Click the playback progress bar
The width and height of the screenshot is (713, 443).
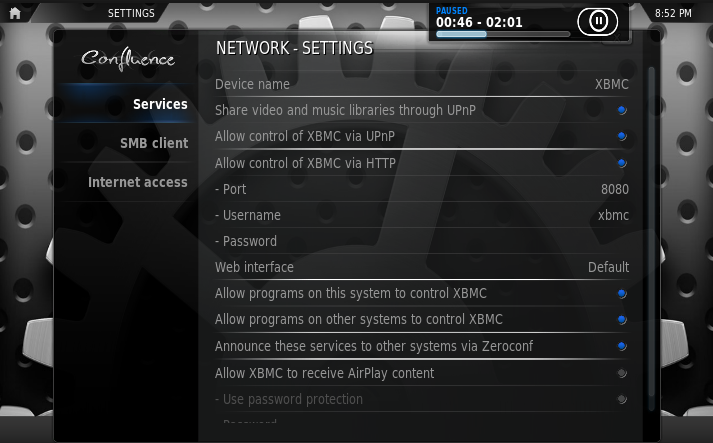point(503,34)
